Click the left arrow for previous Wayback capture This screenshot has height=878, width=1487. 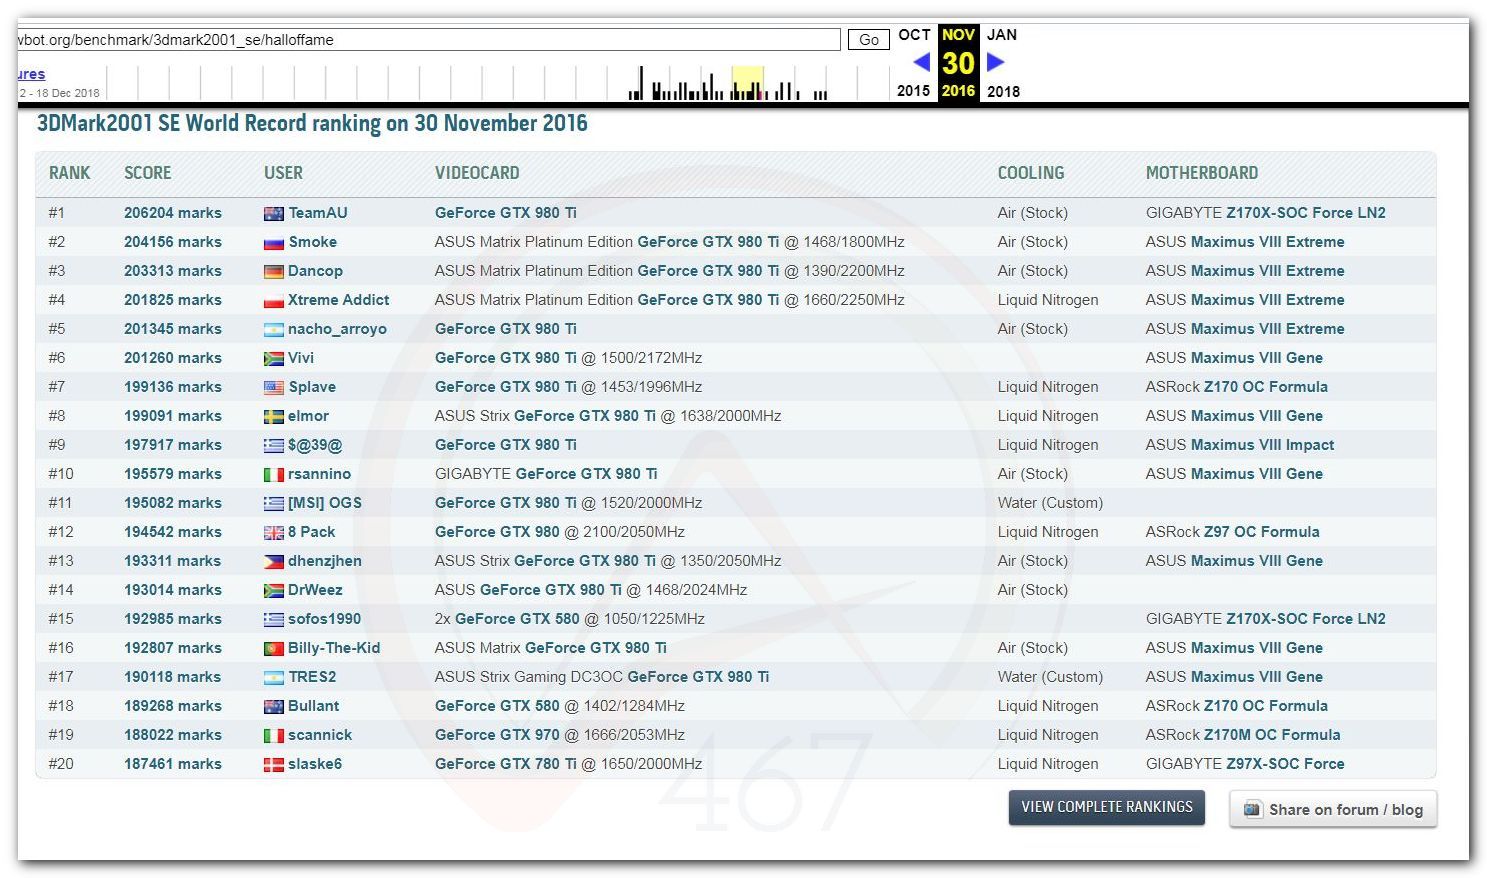point(921,62)
